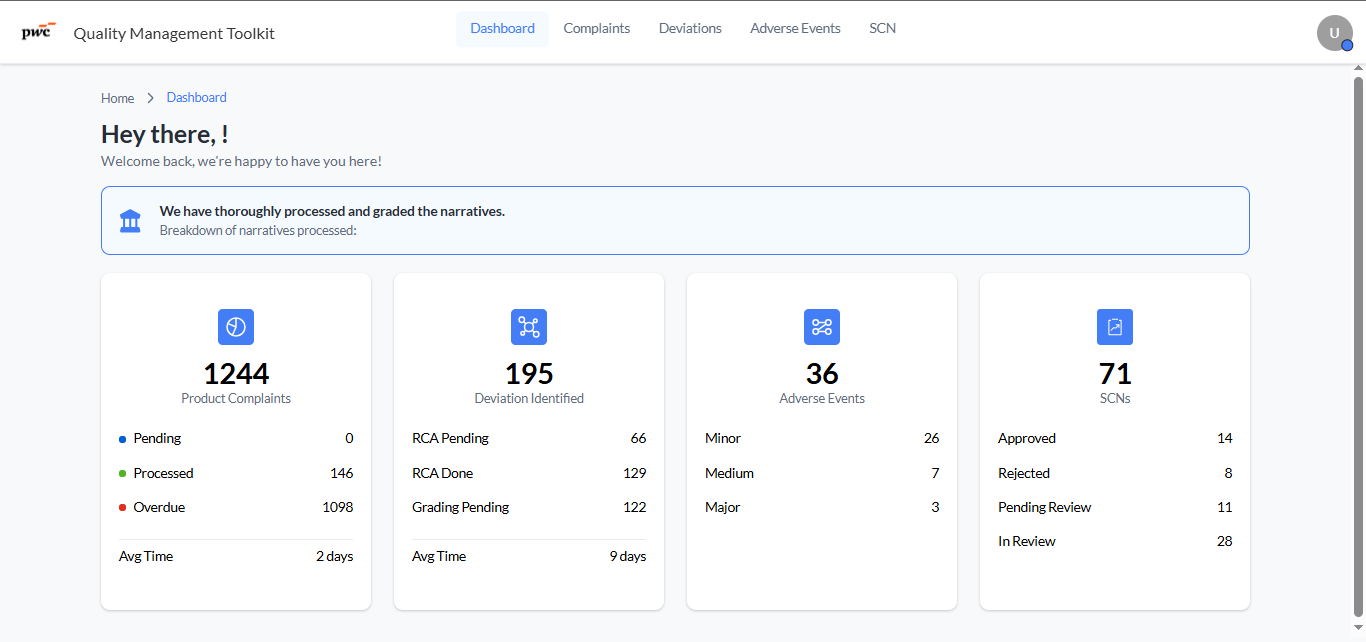Click the 9 days Avg Time value
Screen dimensions: 1366x642
pyautogui.click(x=628, y=556)
